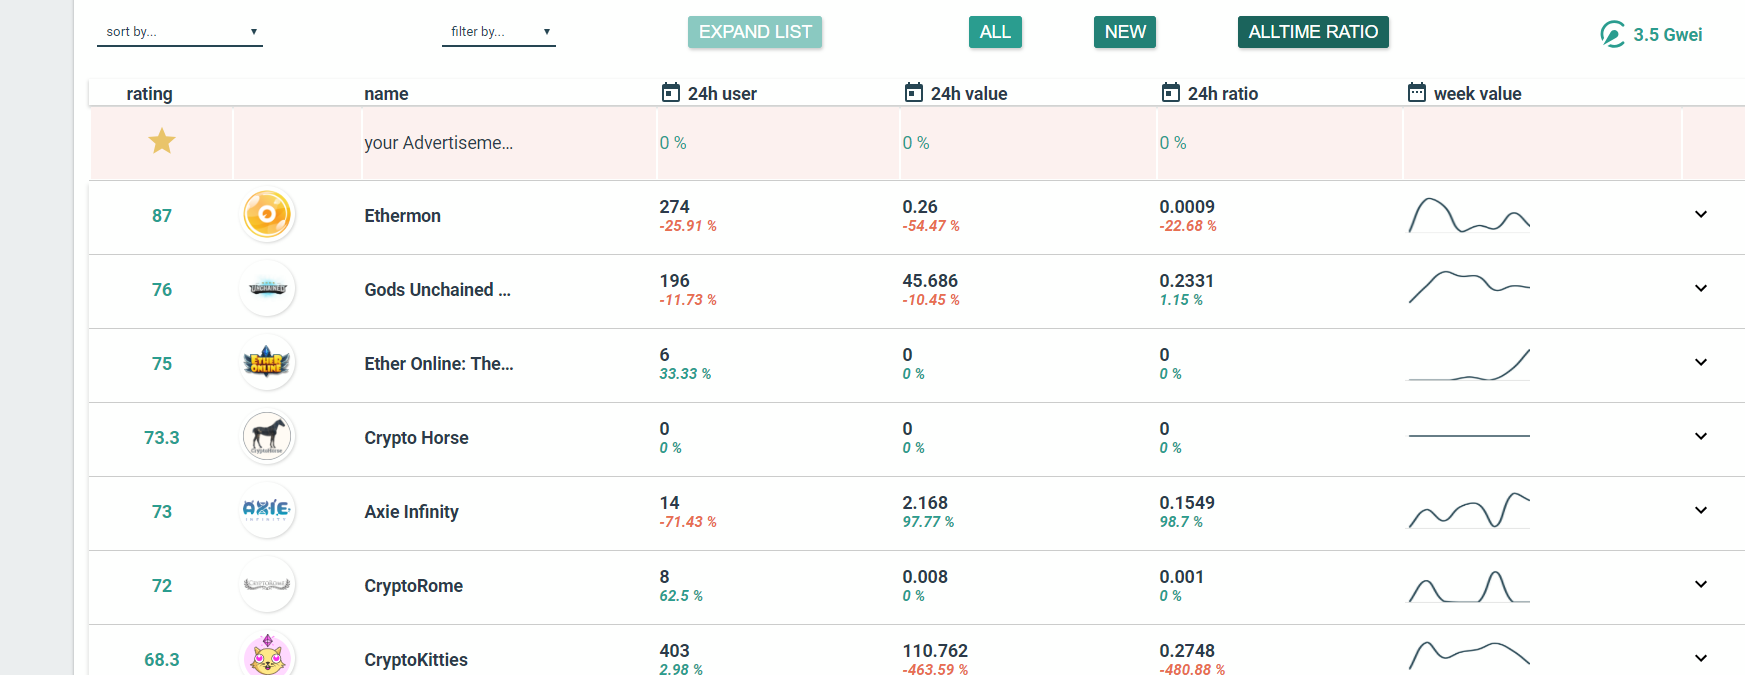This screenshot has height=675, width=1745.
Task: Expand the Axie Infinity row details
Action: 1701,510
